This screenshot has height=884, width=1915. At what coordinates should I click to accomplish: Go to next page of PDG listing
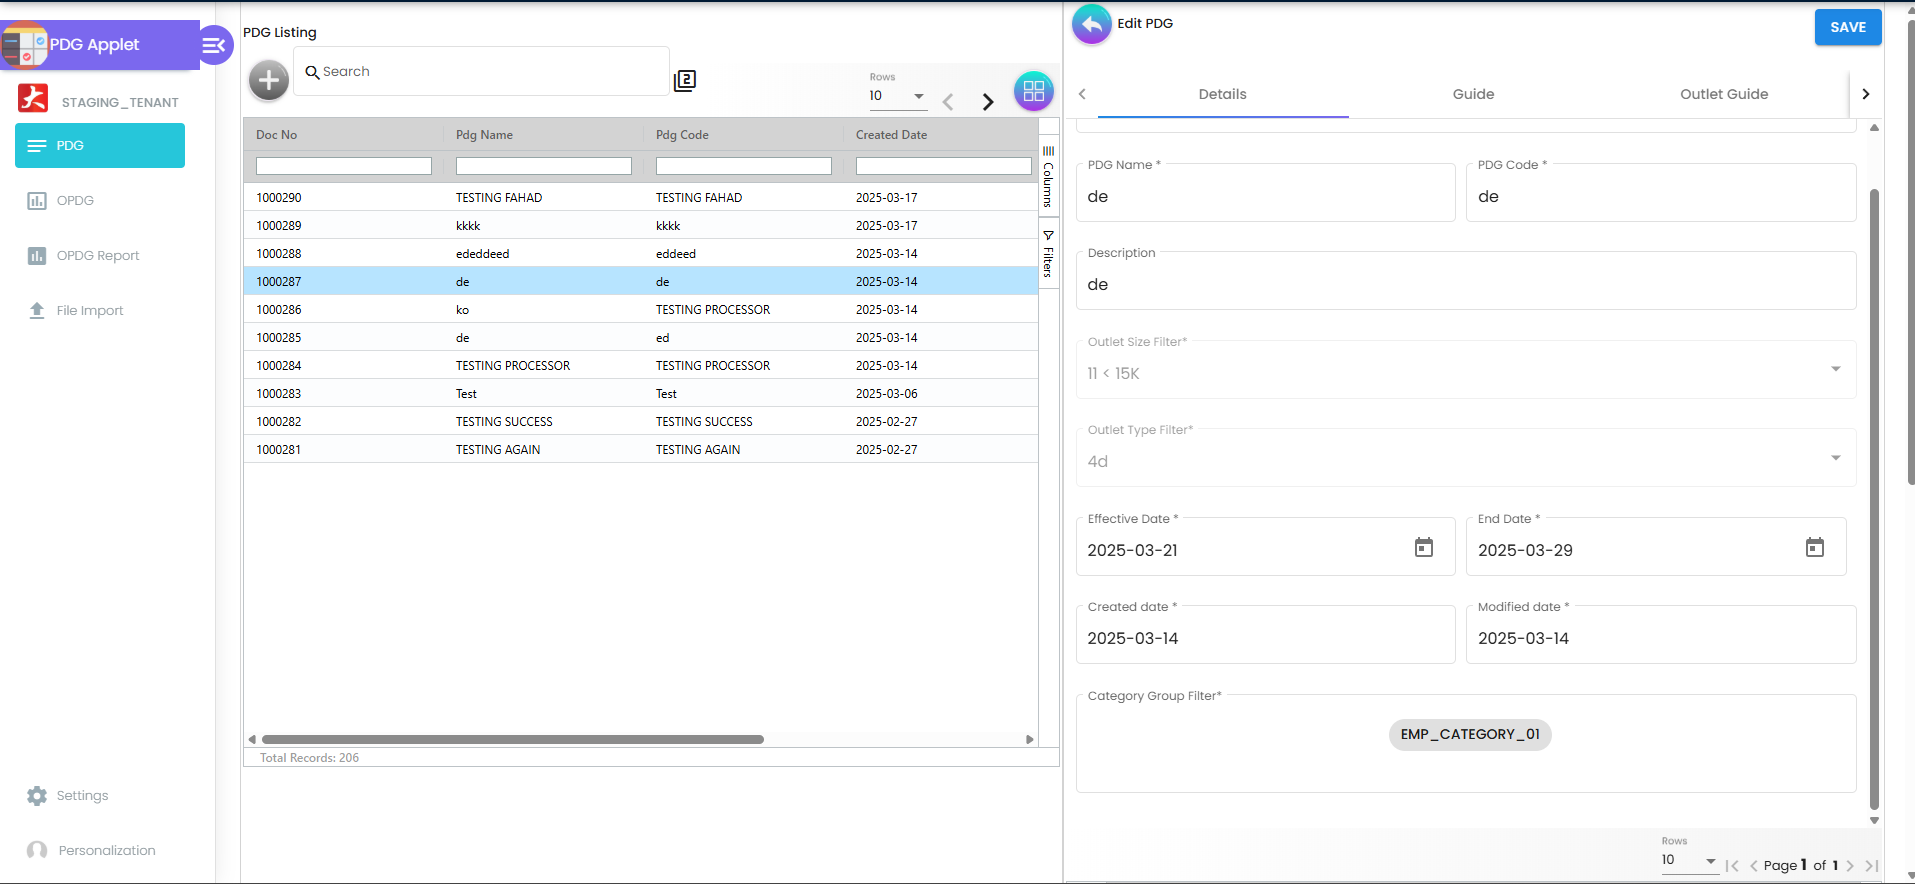pyautogui.click(x=987, y=101)
